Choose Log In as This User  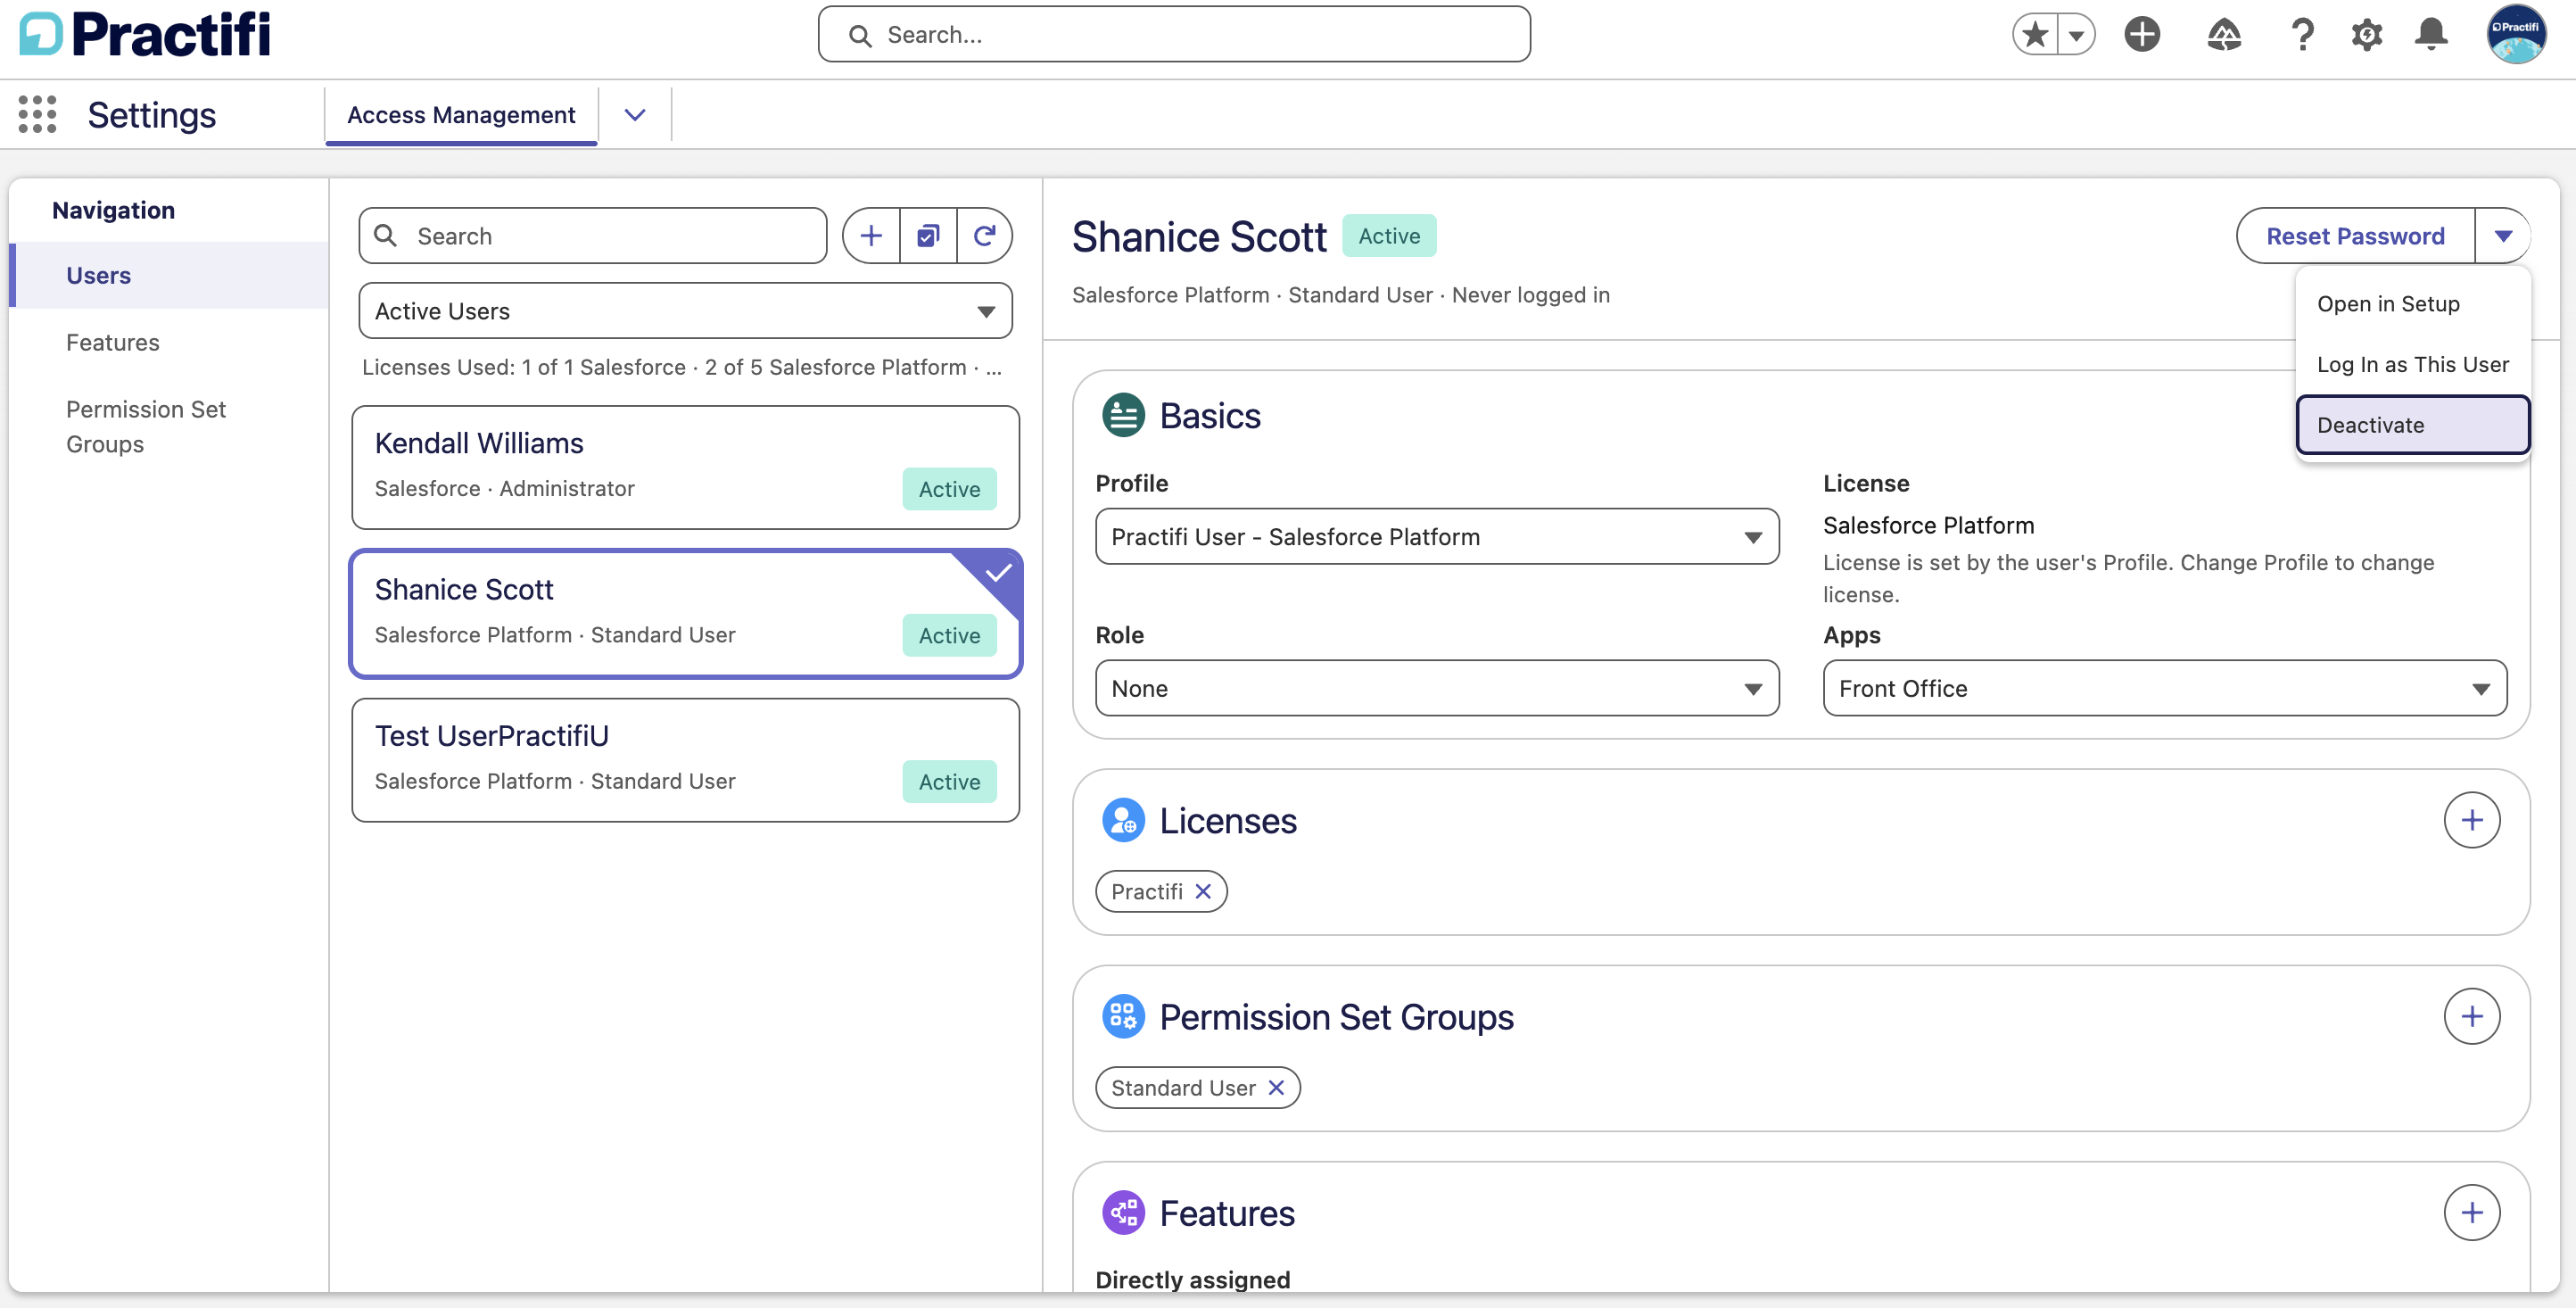[x=2413, y=364]
